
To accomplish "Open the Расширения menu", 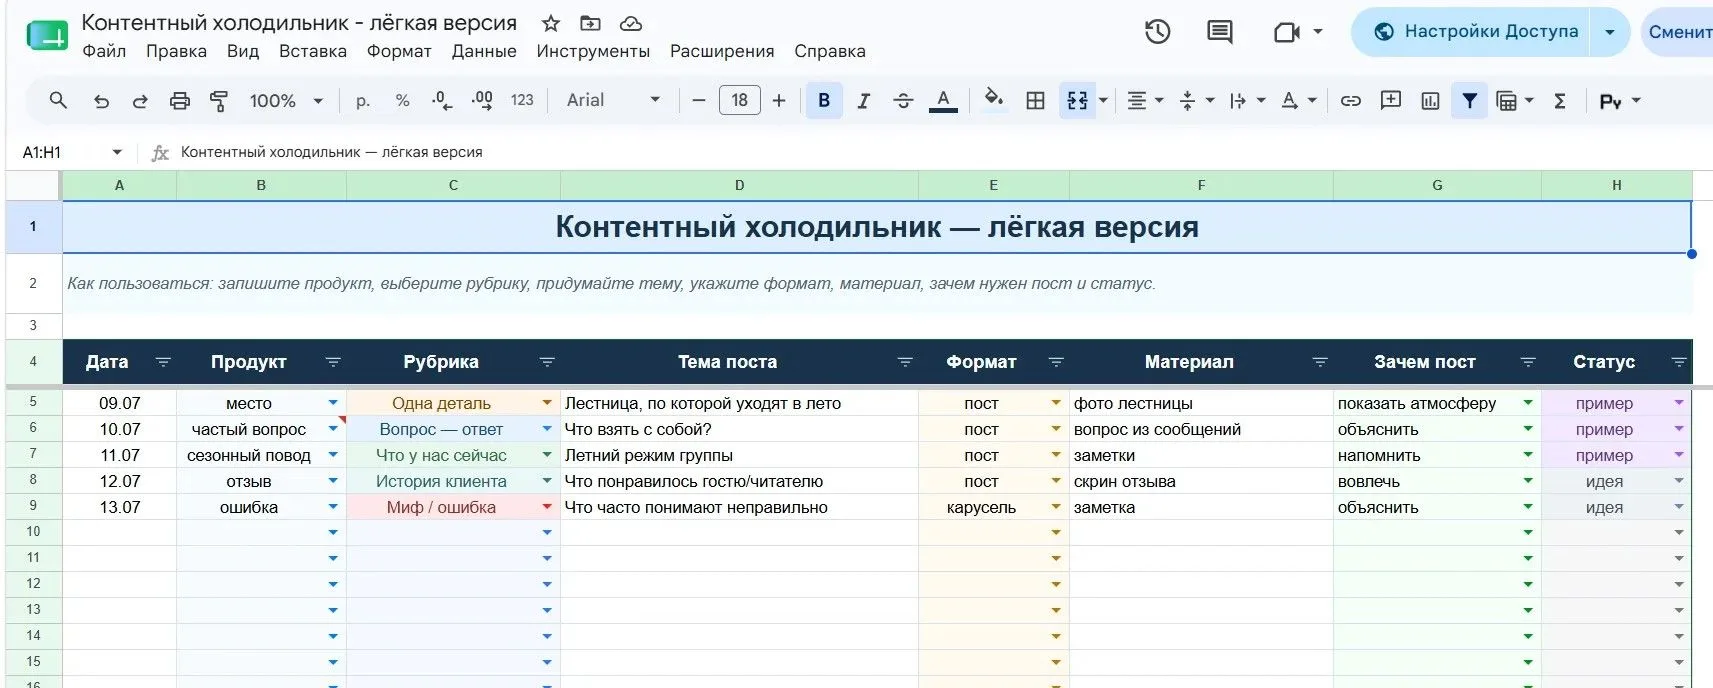I will point(722,51).
